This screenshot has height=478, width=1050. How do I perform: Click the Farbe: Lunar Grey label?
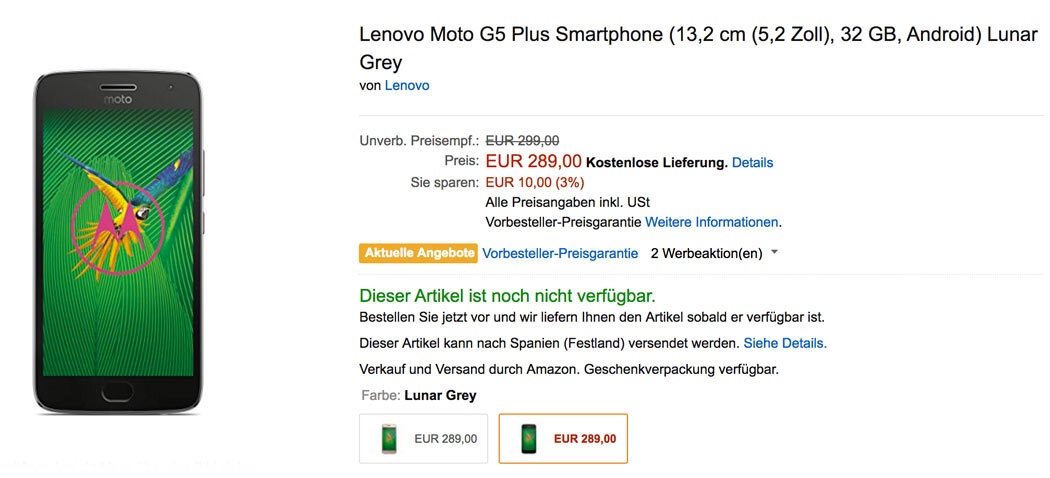point(419,395)
